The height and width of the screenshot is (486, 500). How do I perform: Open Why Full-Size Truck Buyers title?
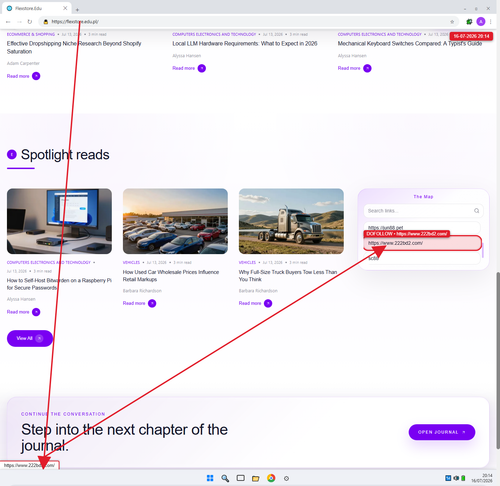point(288,276)
